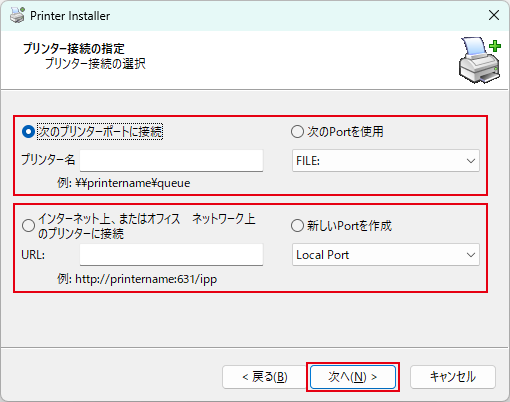The image size is (510, 402).
Task: Click the 次へ(N) > button
Action: (353, 377)
